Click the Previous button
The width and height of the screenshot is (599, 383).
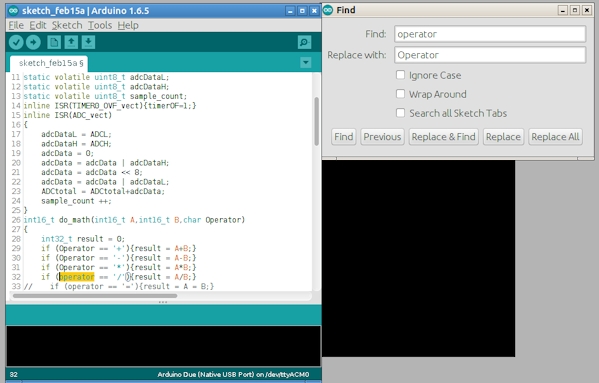pyautogui.click(x=382, y=137)
